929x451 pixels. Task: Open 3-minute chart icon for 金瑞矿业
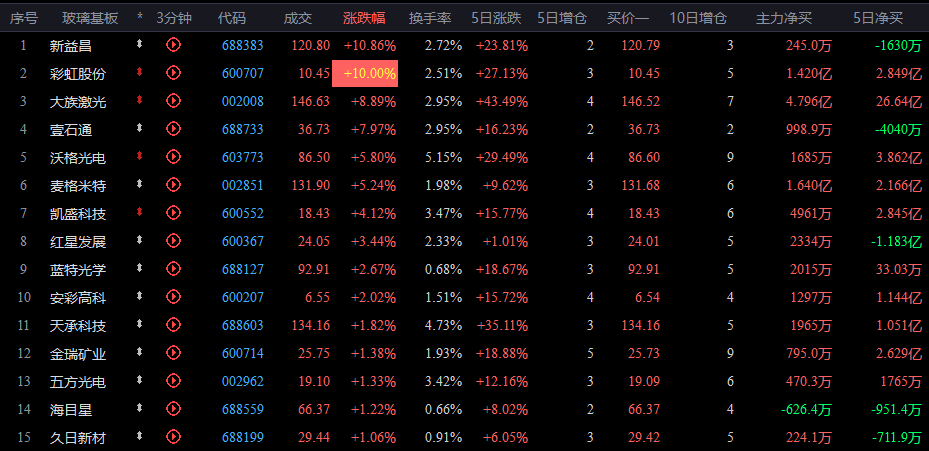click(x=174, y=353)
